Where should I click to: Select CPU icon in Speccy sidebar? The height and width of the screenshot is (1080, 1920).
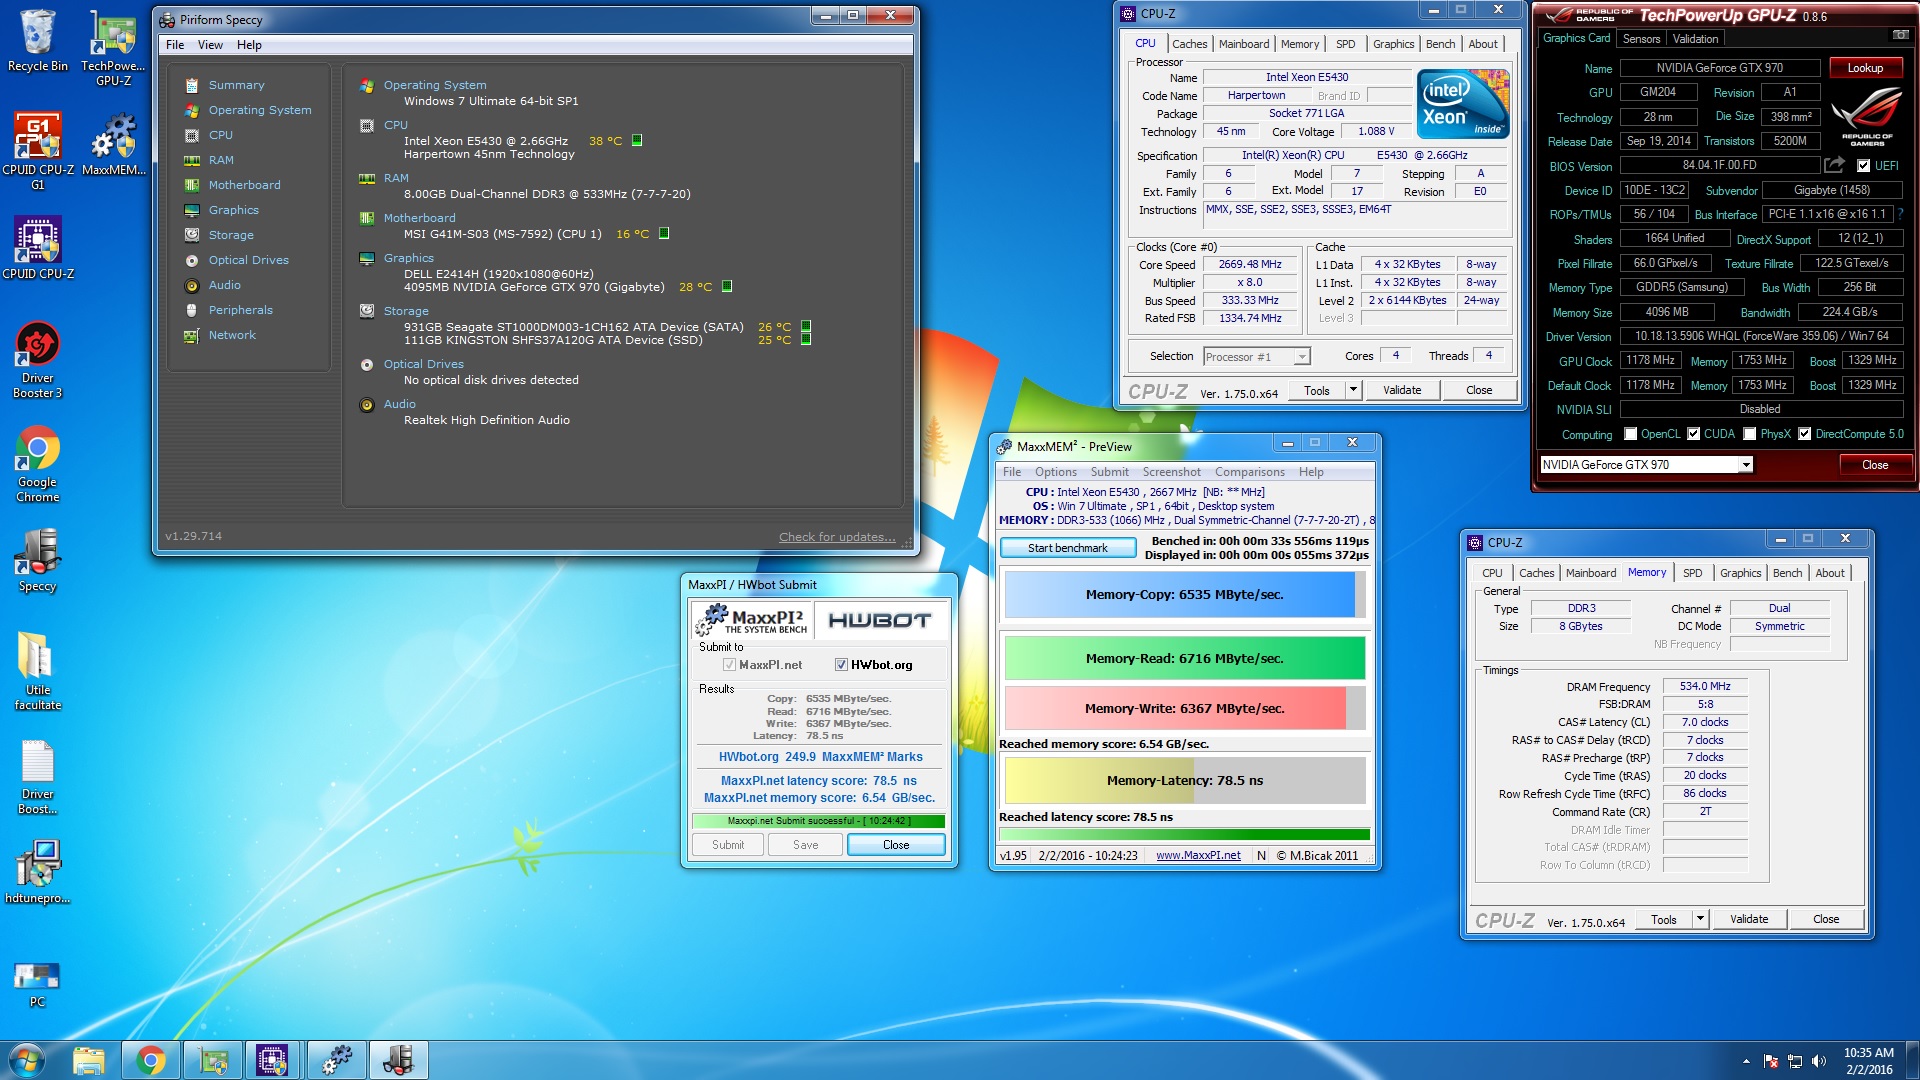coord(192,135)
